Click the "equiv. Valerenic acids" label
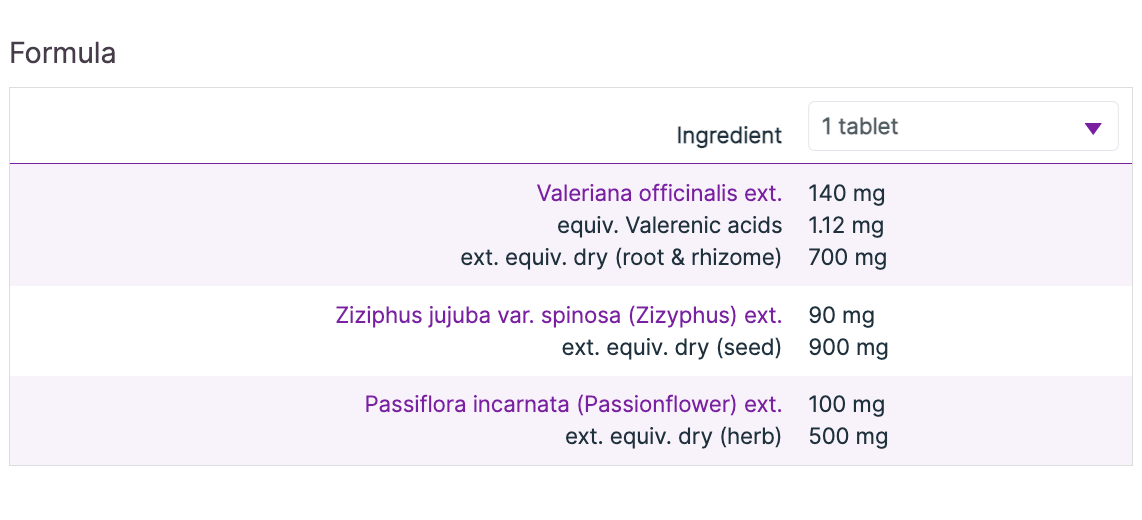Screen dimensions: 1142x520 point(669,225)
